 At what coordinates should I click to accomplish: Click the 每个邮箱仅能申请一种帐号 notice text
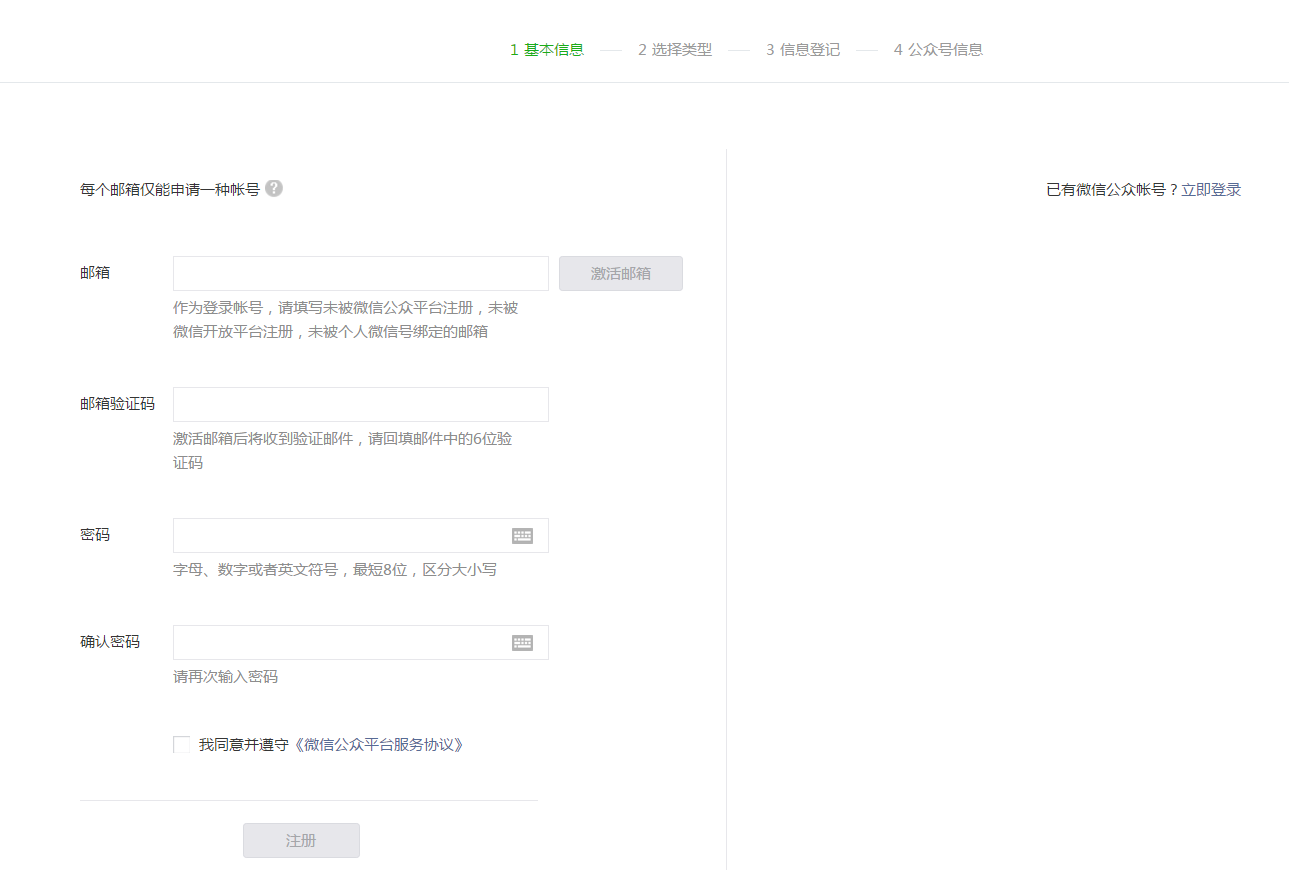(x=170, y=190)
